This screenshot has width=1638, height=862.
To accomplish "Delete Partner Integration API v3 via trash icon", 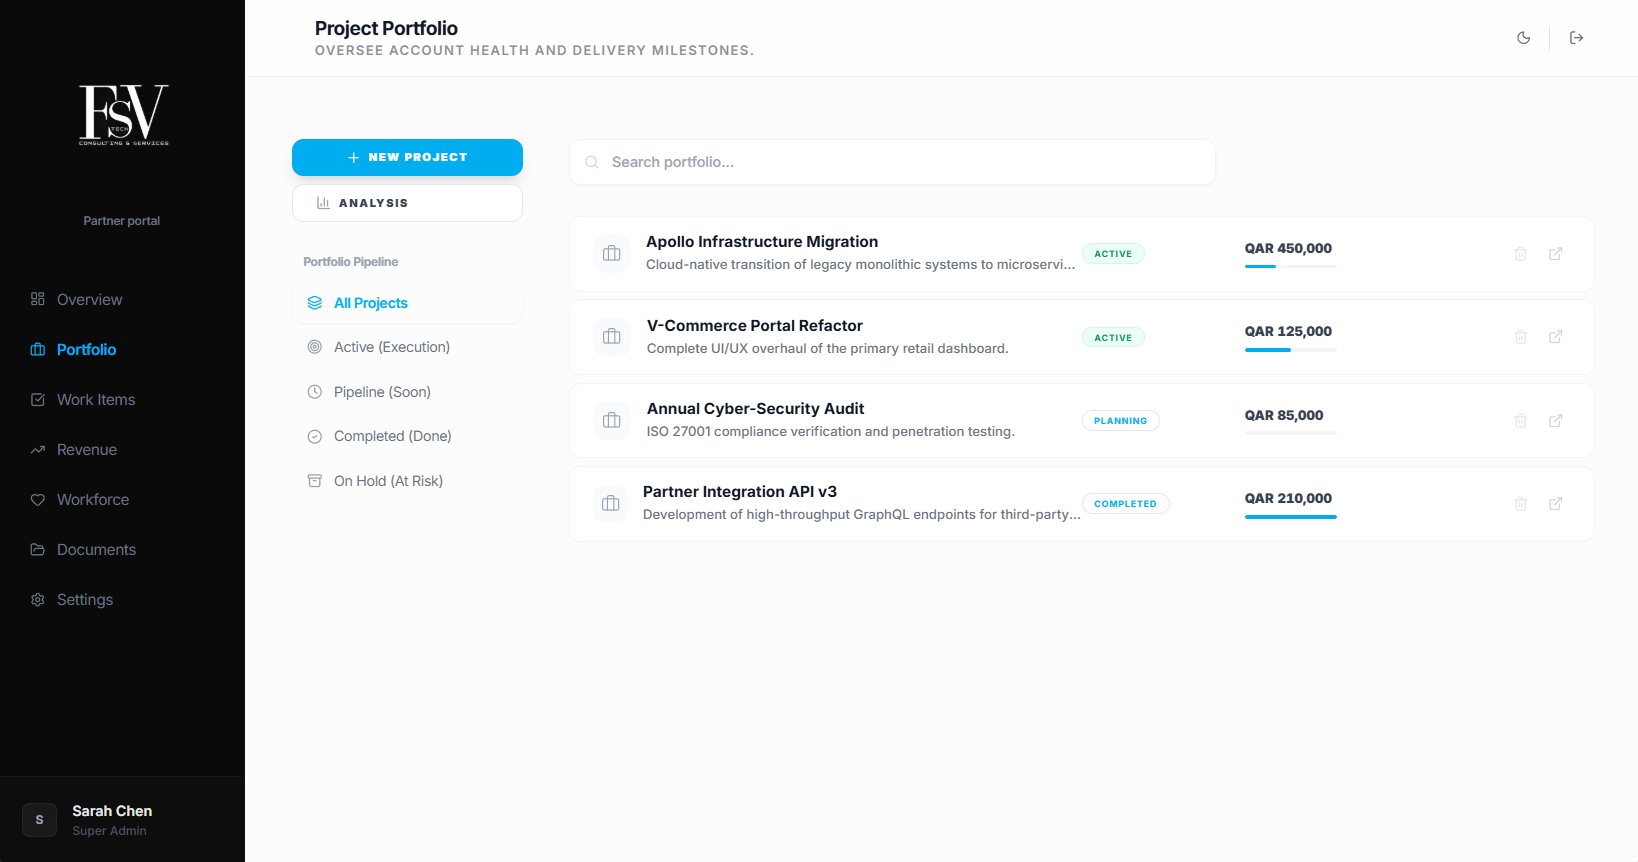I will click(1521, 504).
